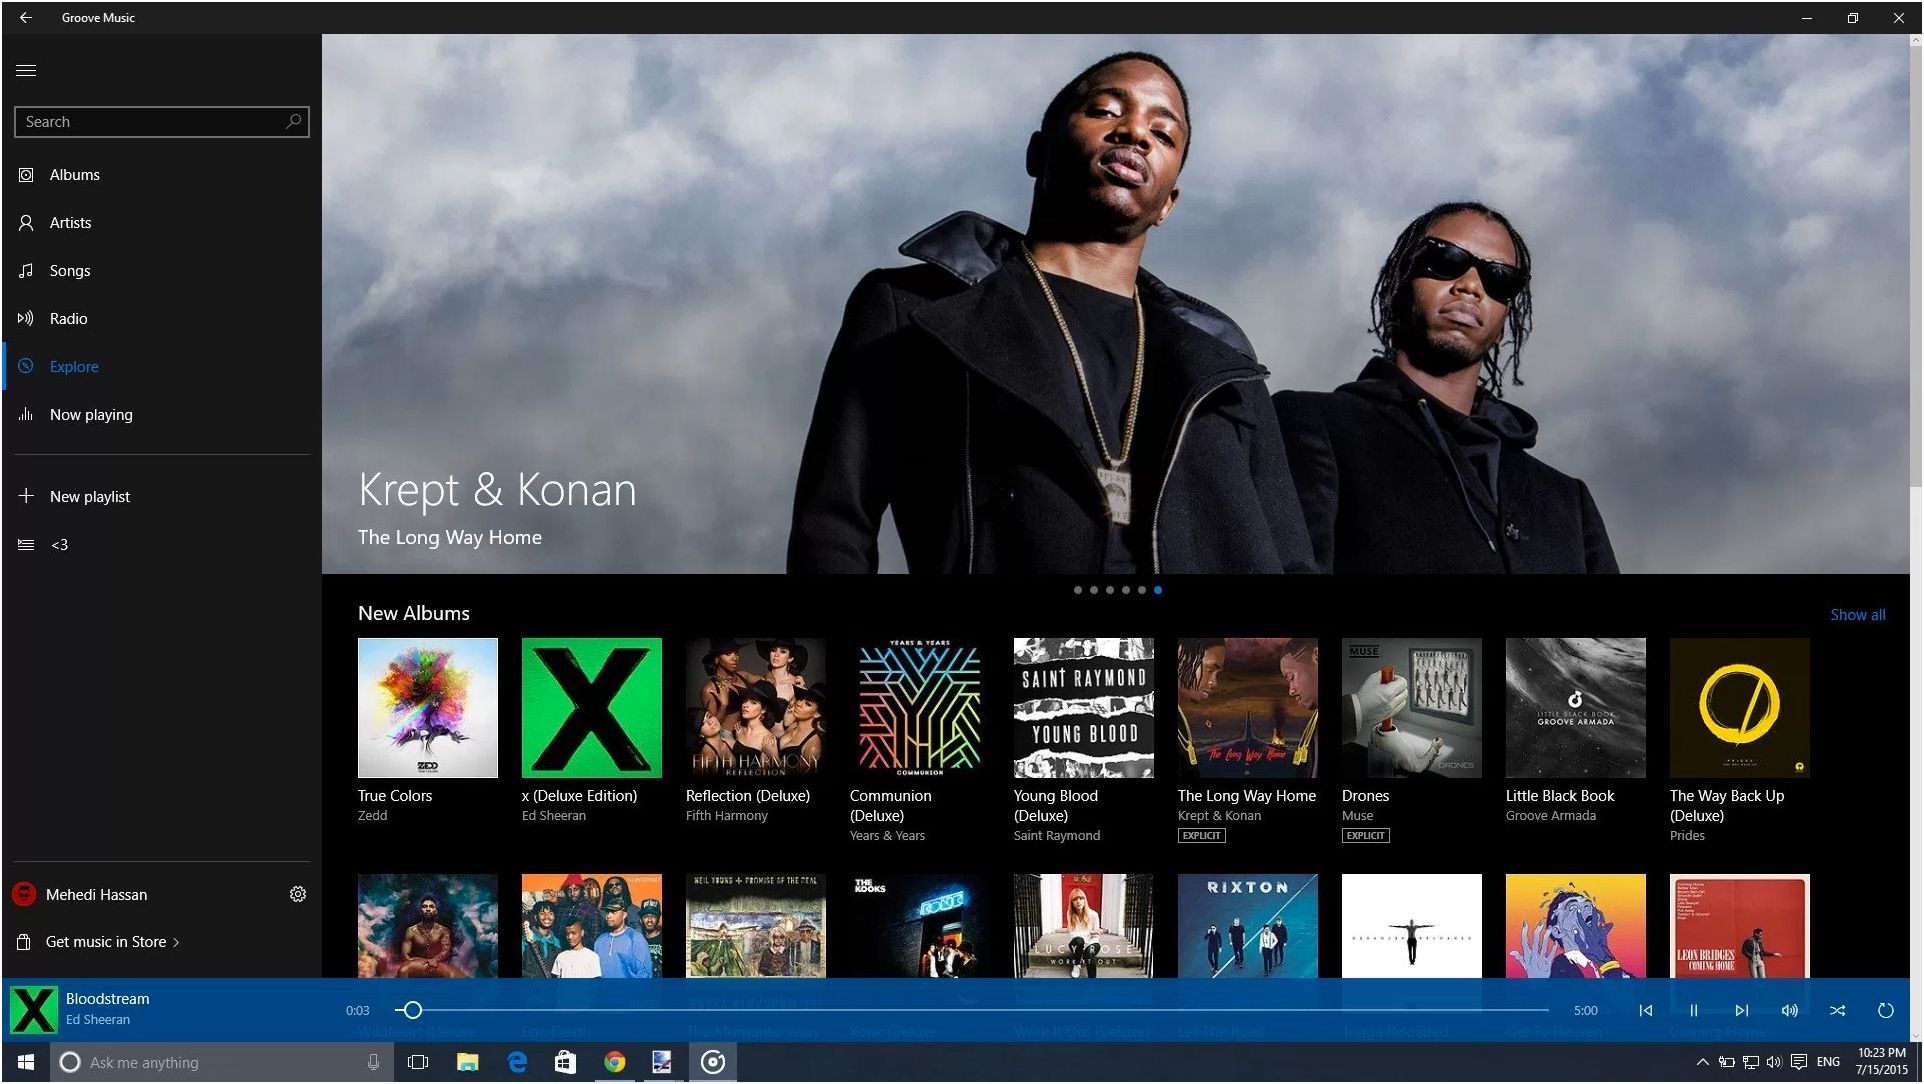Select Explore in the sidebar
1924x1084 pixels.
pyautogui.click(x=74, y=366)
